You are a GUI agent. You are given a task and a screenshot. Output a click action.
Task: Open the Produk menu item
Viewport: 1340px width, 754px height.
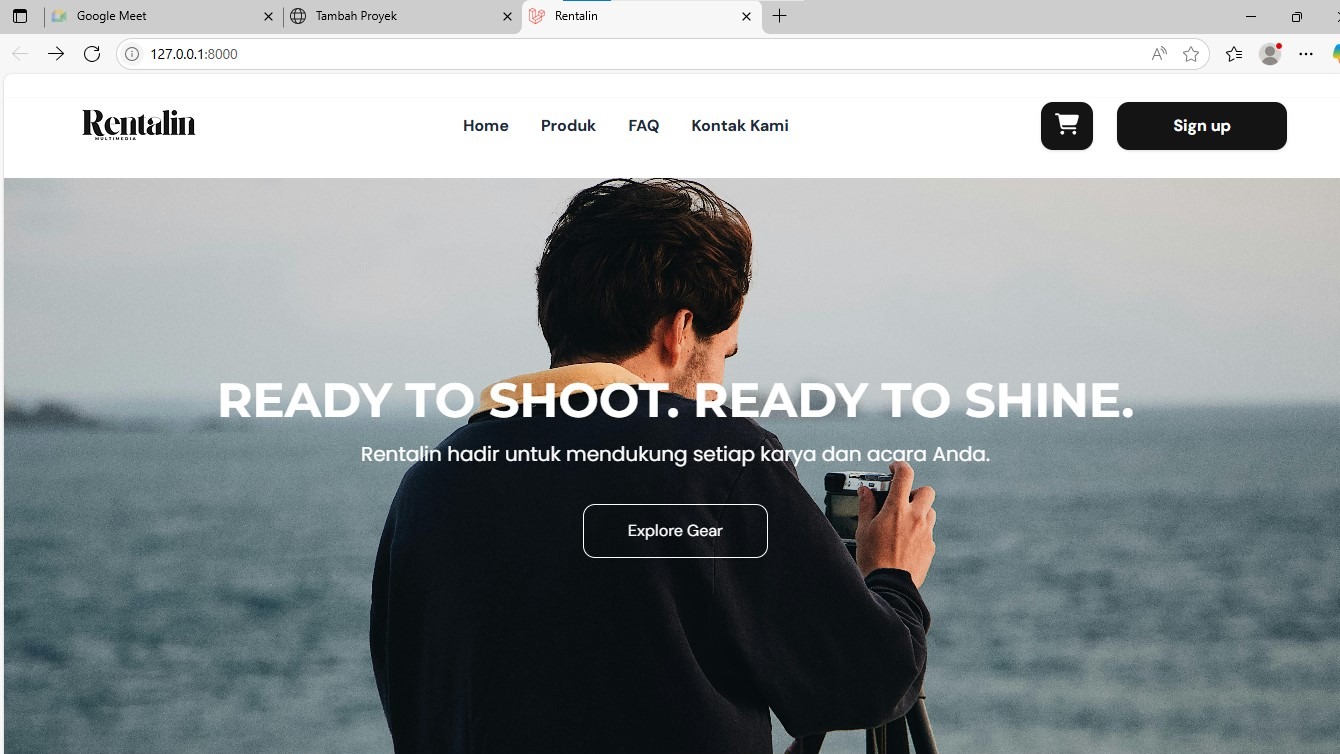(x=568, y=126)
